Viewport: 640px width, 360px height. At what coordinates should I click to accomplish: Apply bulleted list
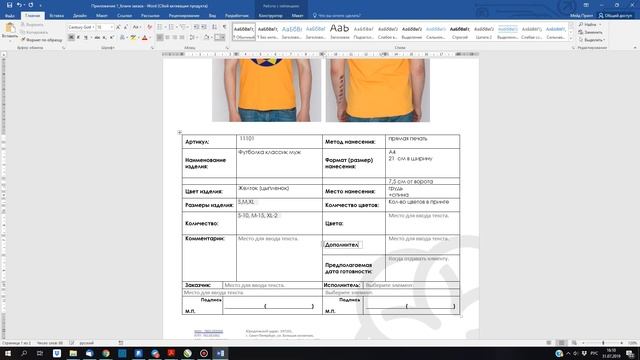tap(160, 27)
